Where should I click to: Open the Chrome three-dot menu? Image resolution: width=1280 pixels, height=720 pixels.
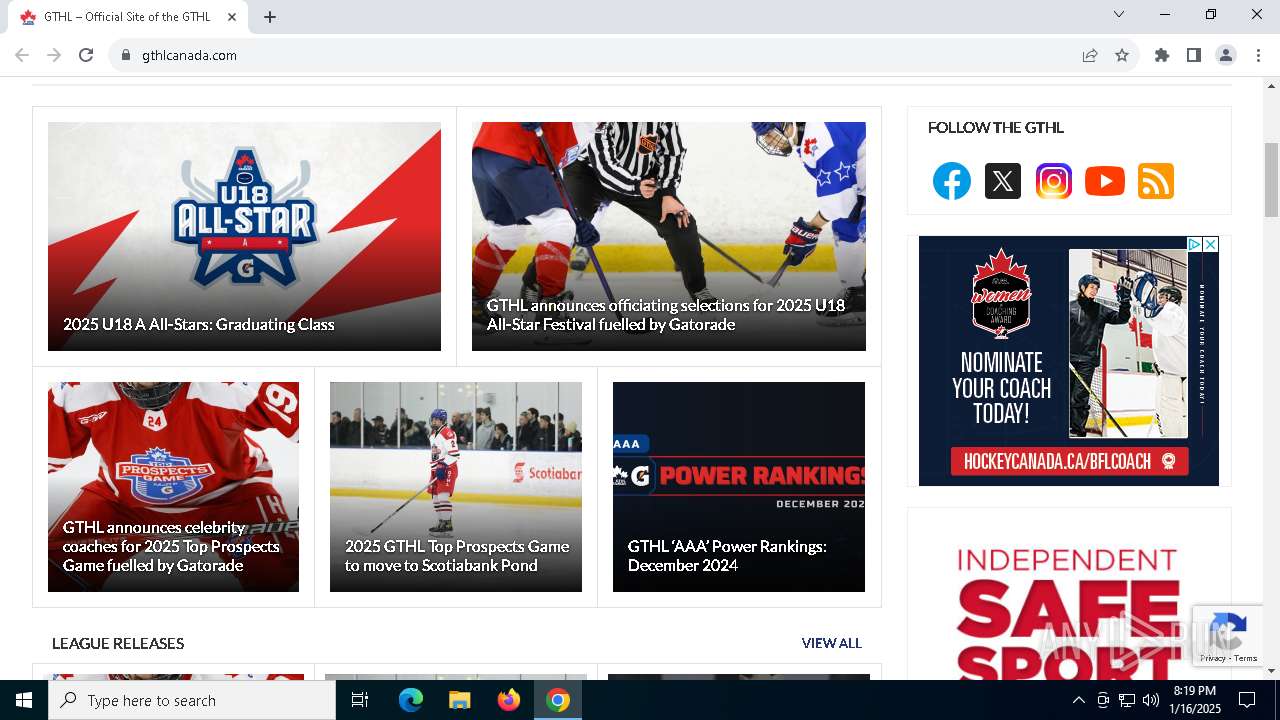pos(1258,55)
